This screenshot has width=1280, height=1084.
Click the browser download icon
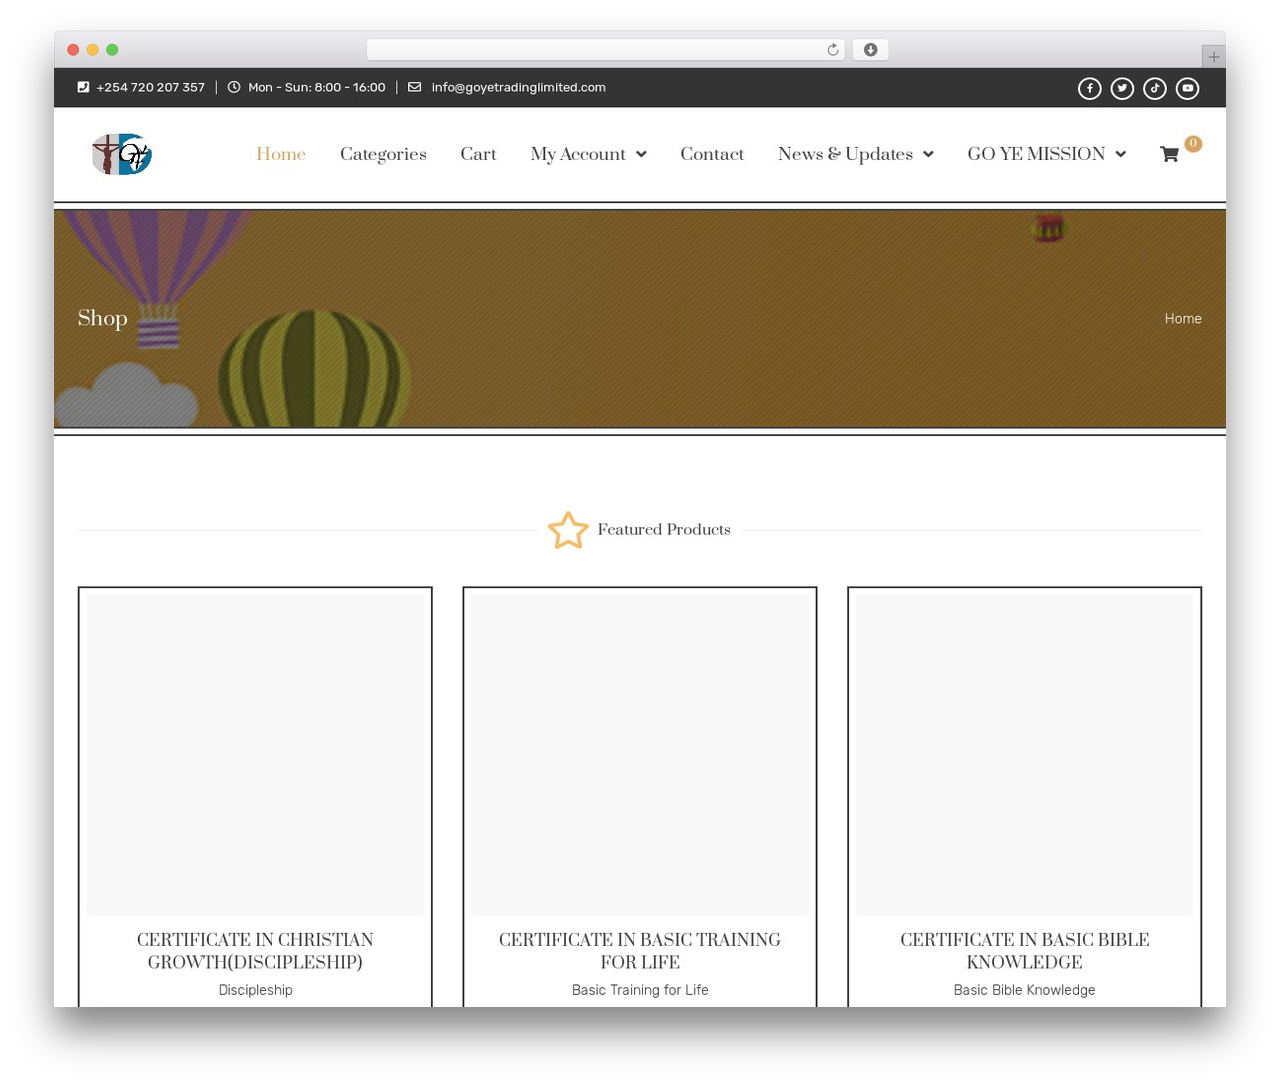(870, 50)
